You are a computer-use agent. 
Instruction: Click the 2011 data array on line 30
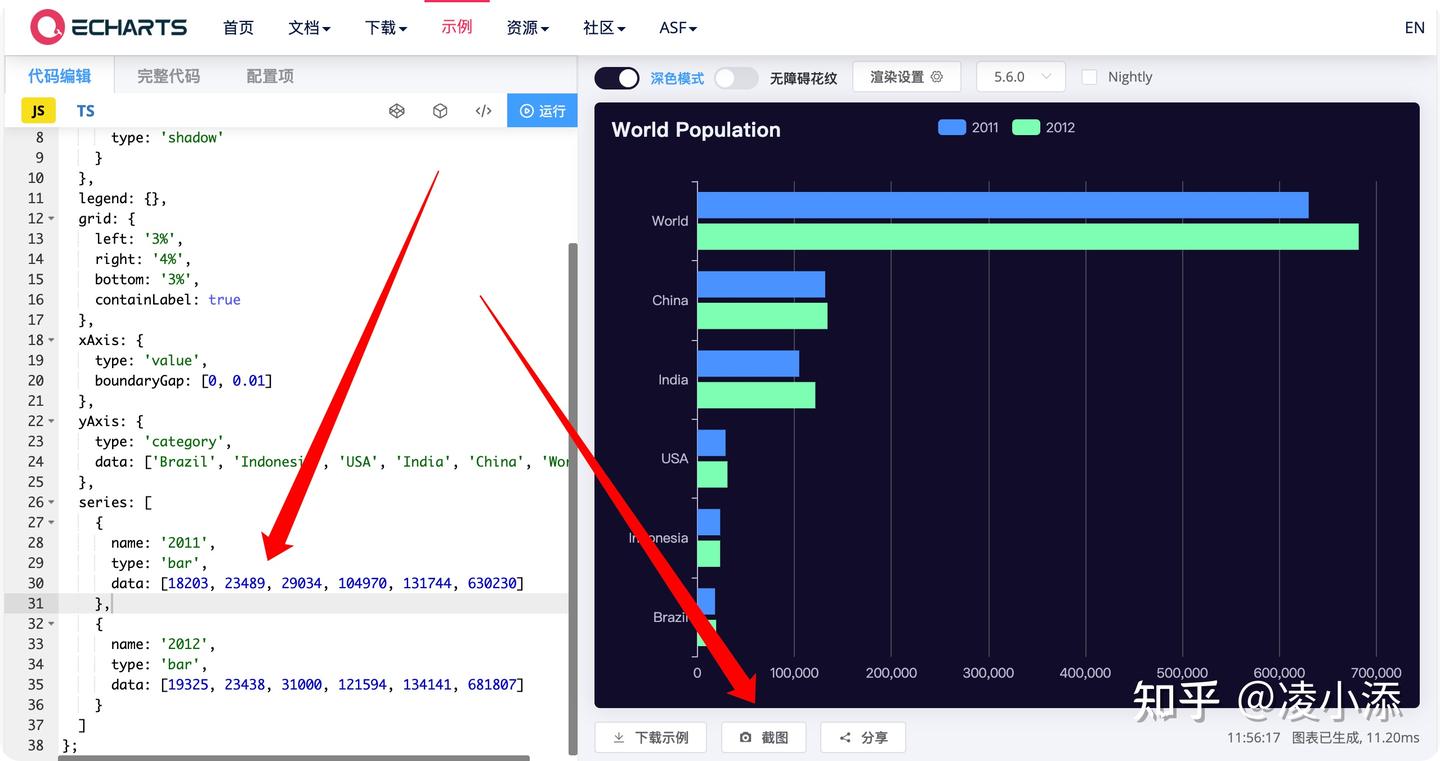[342, 583]
